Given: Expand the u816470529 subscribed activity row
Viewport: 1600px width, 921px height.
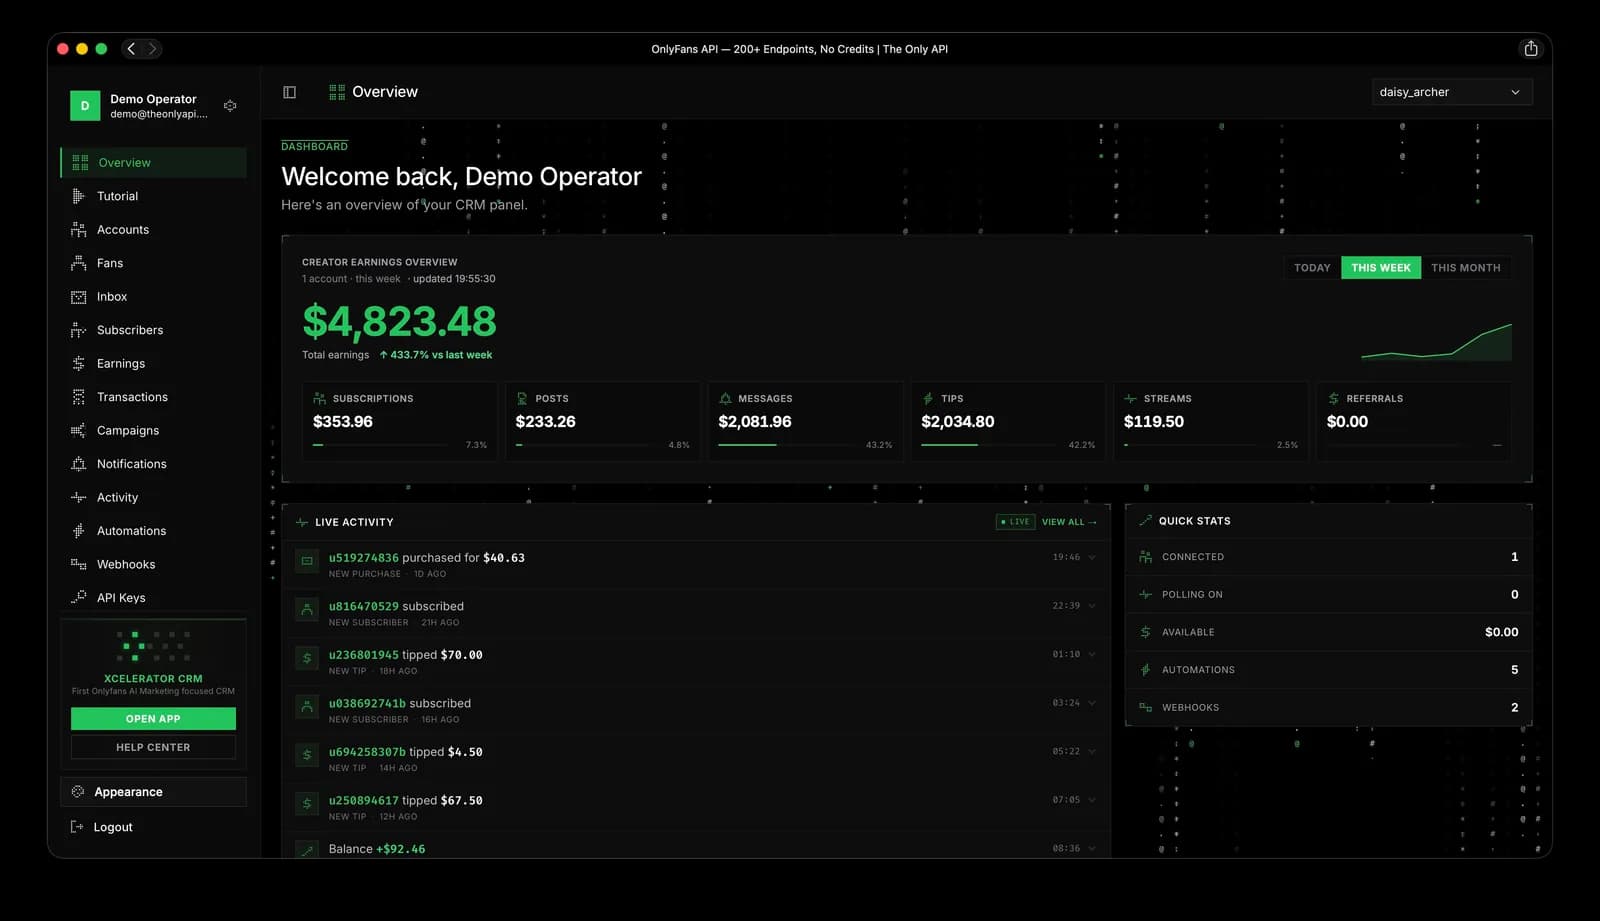Looking at the screenshot, I should (1091, 606).
